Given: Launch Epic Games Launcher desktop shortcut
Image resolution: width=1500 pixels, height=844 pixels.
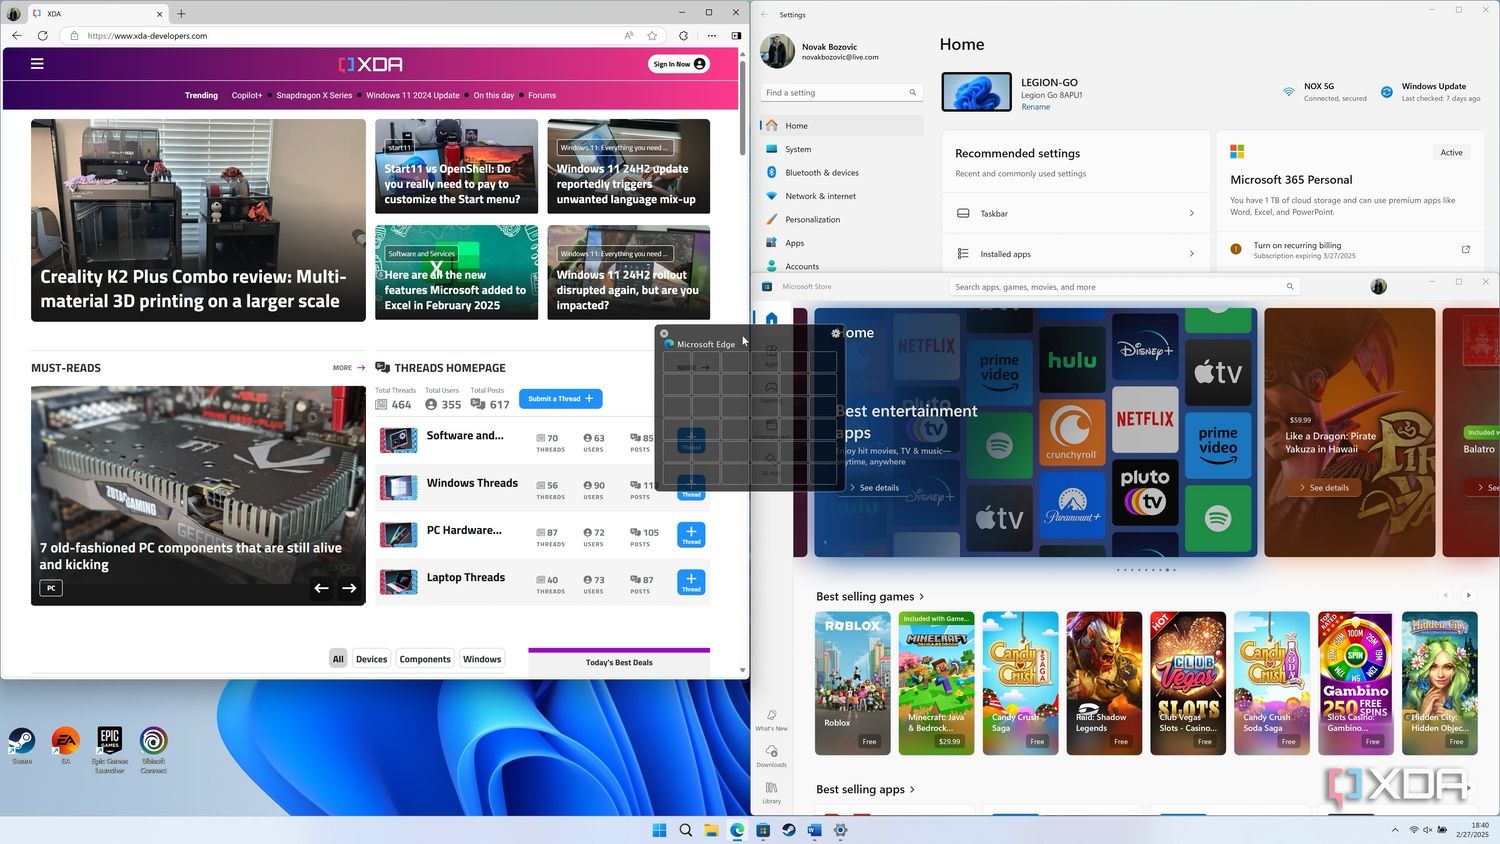Looking at the screenshot, I should click(110, 750).
